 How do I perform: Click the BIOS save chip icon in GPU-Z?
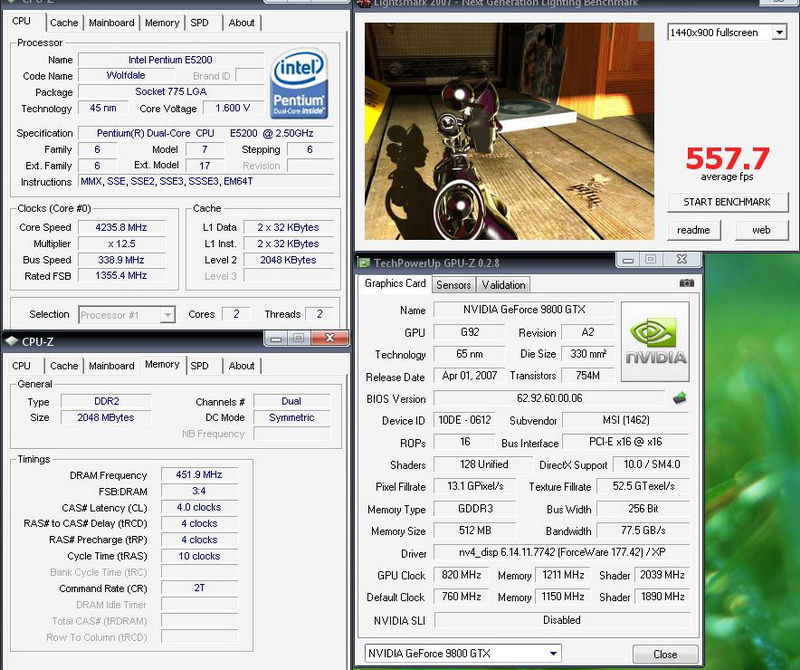(x=679, y=398)
